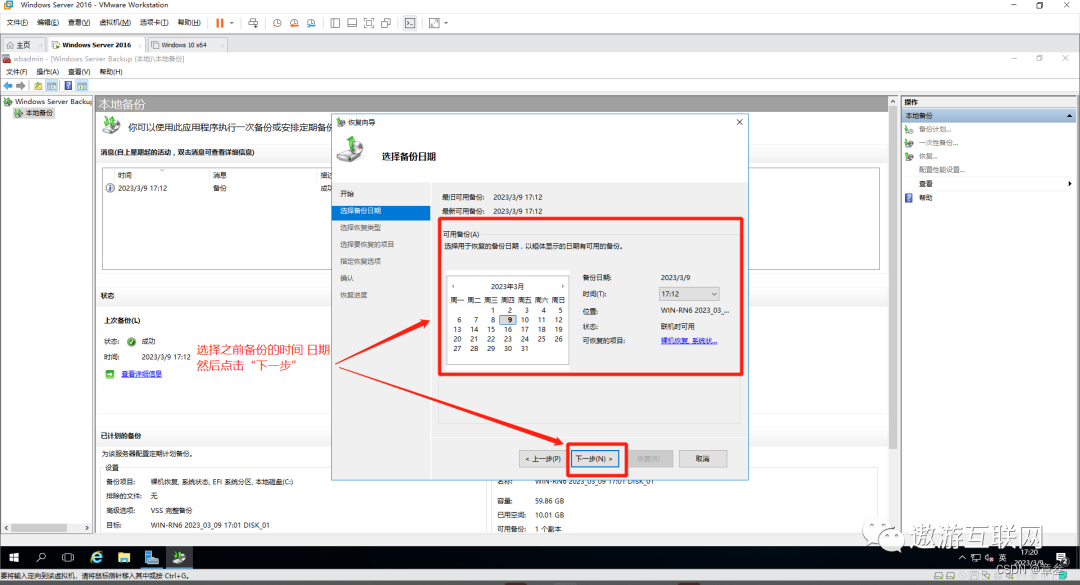Select date 9 in the calendar
Viewport: 1080px width, 585px height.
click(509, 320)
